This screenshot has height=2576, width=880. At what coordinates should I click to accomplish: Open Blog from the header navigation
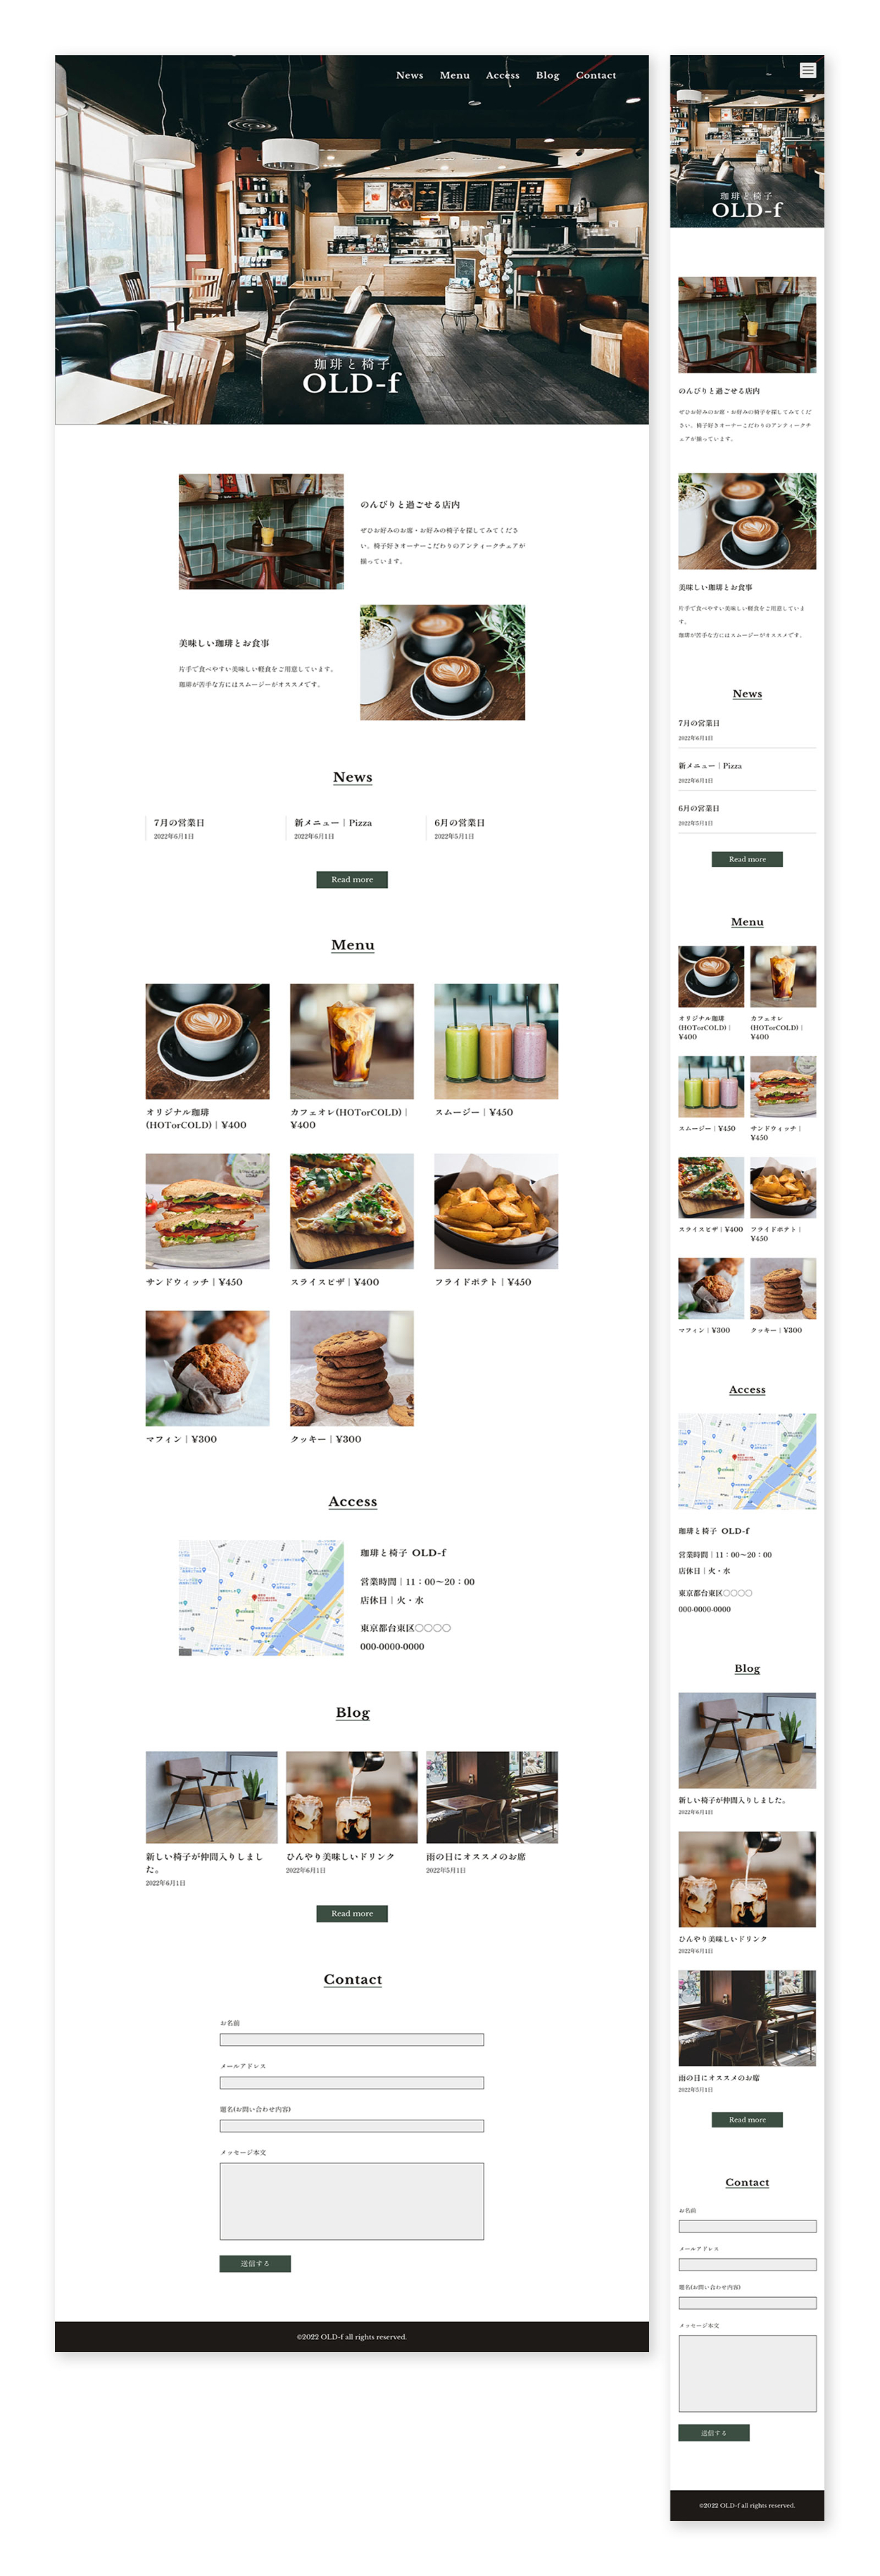(547, 76)
